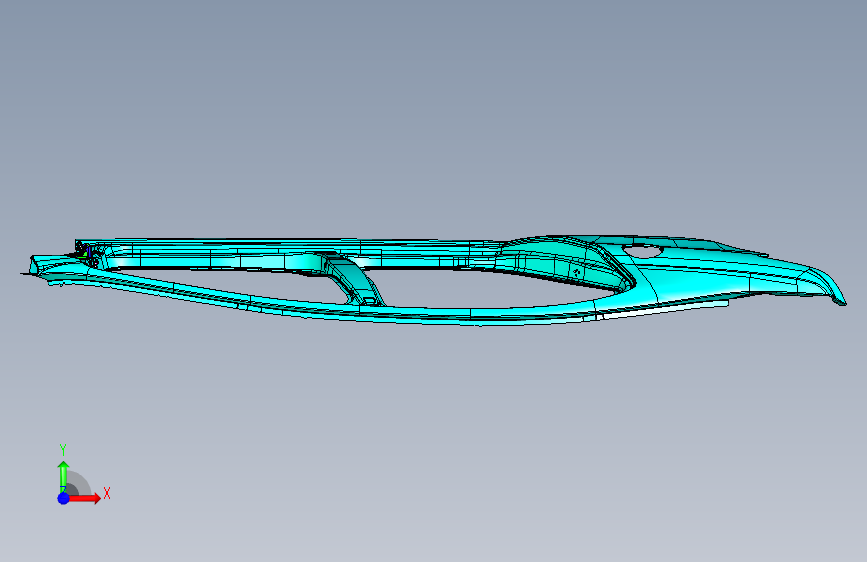
Task: Click the green Y label of the triad
Action: [63, 450]
